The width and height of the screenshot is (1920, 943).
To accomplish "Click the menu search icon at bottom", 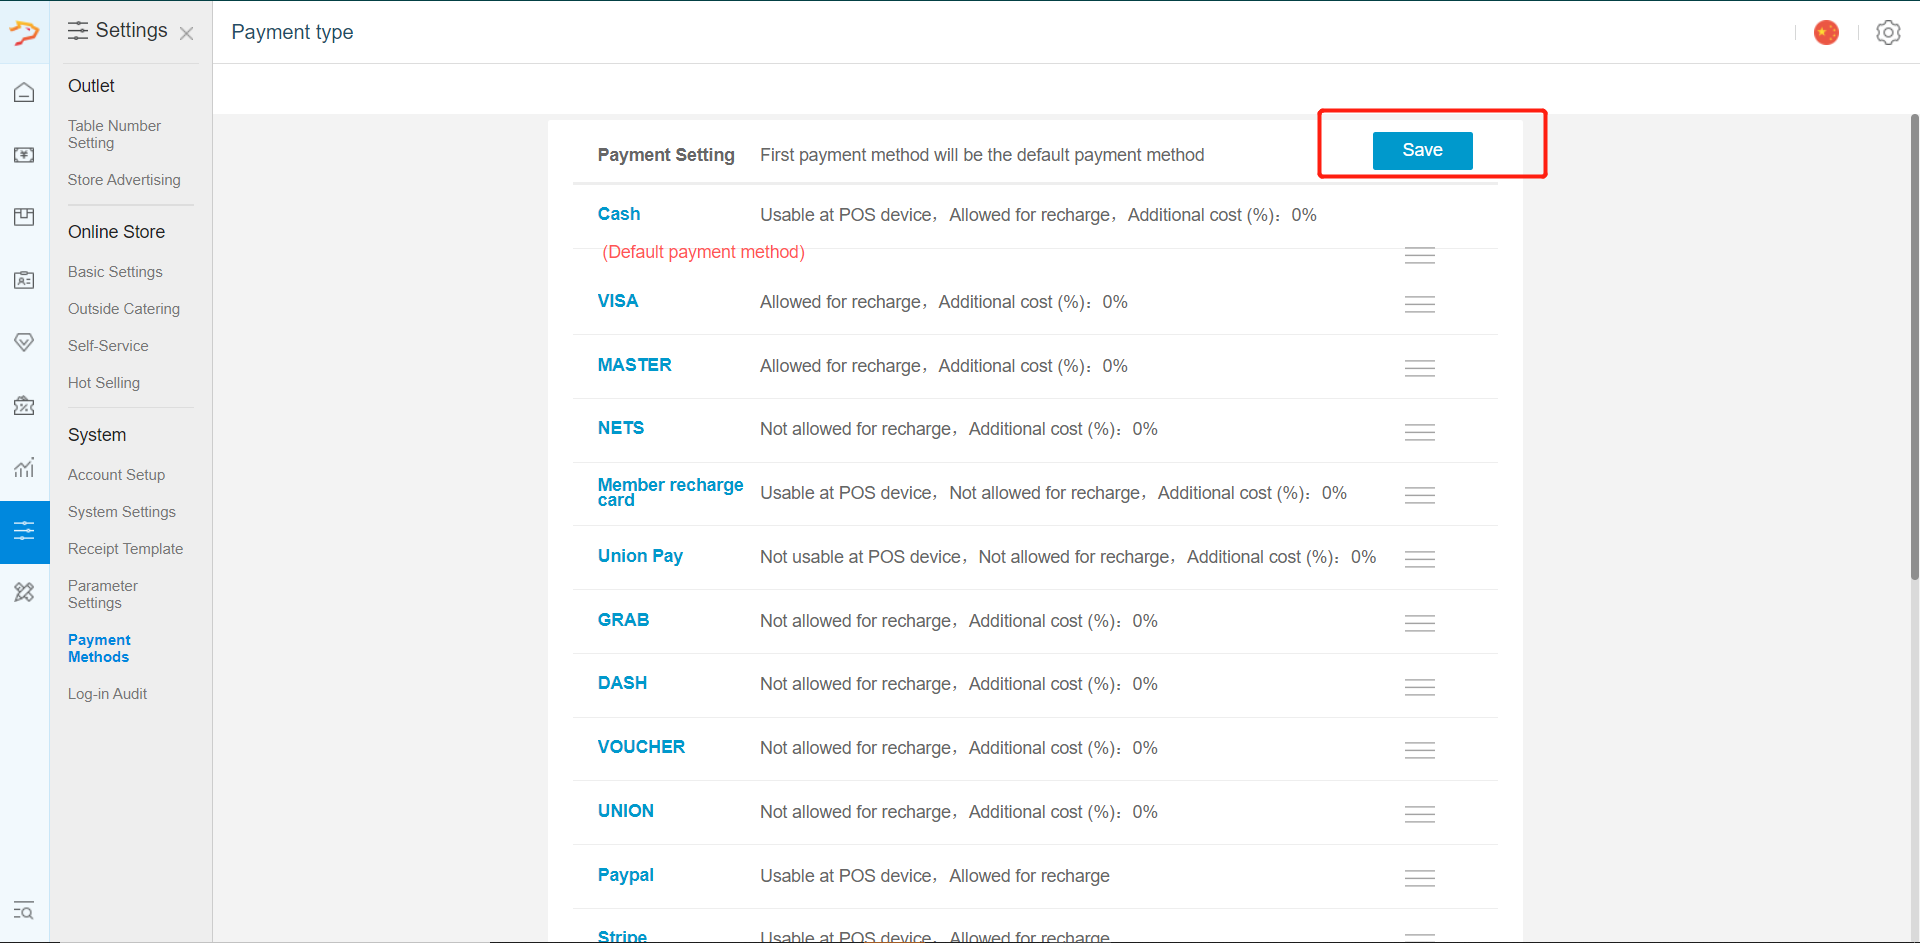I will (x=24, y=911).
